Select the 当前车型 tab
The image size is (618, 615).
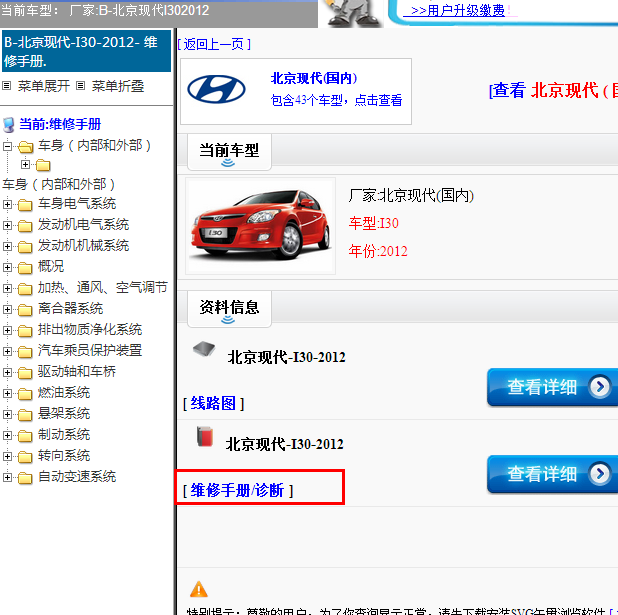pyautogui.click(x=229, y=152)
